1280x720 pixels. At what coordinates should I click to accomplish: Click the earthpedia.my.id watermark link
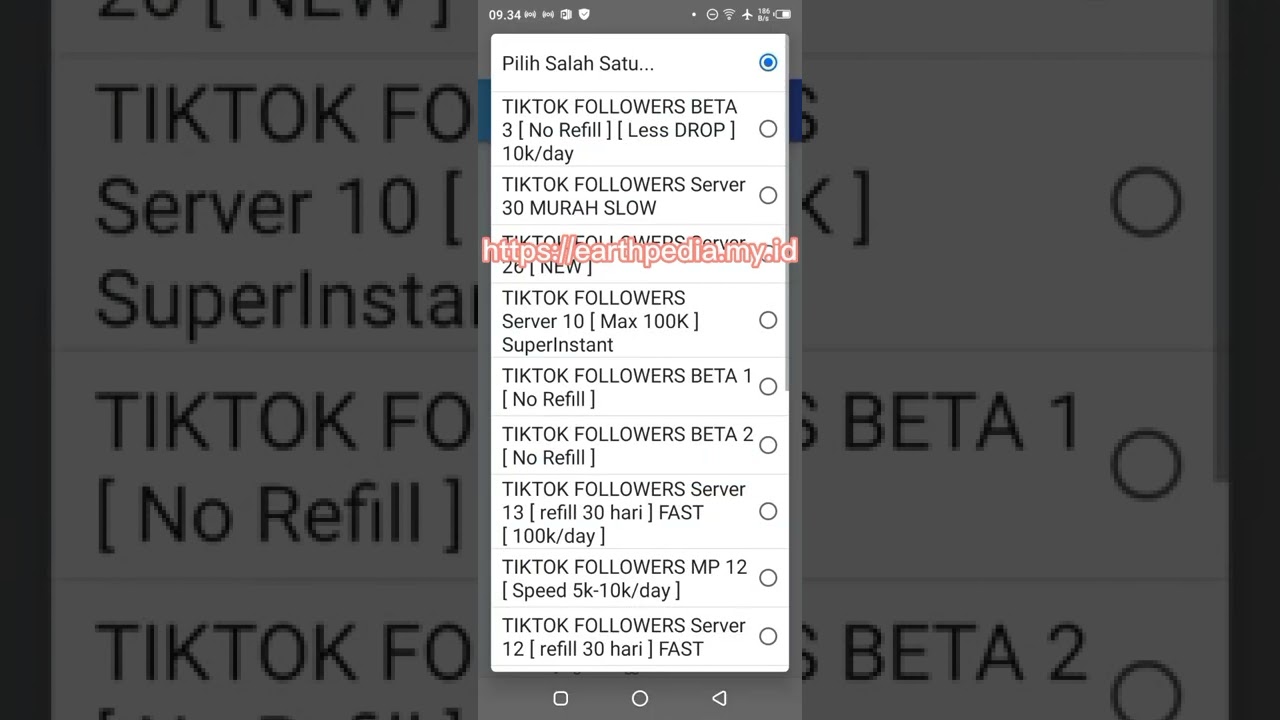point(640,251)
